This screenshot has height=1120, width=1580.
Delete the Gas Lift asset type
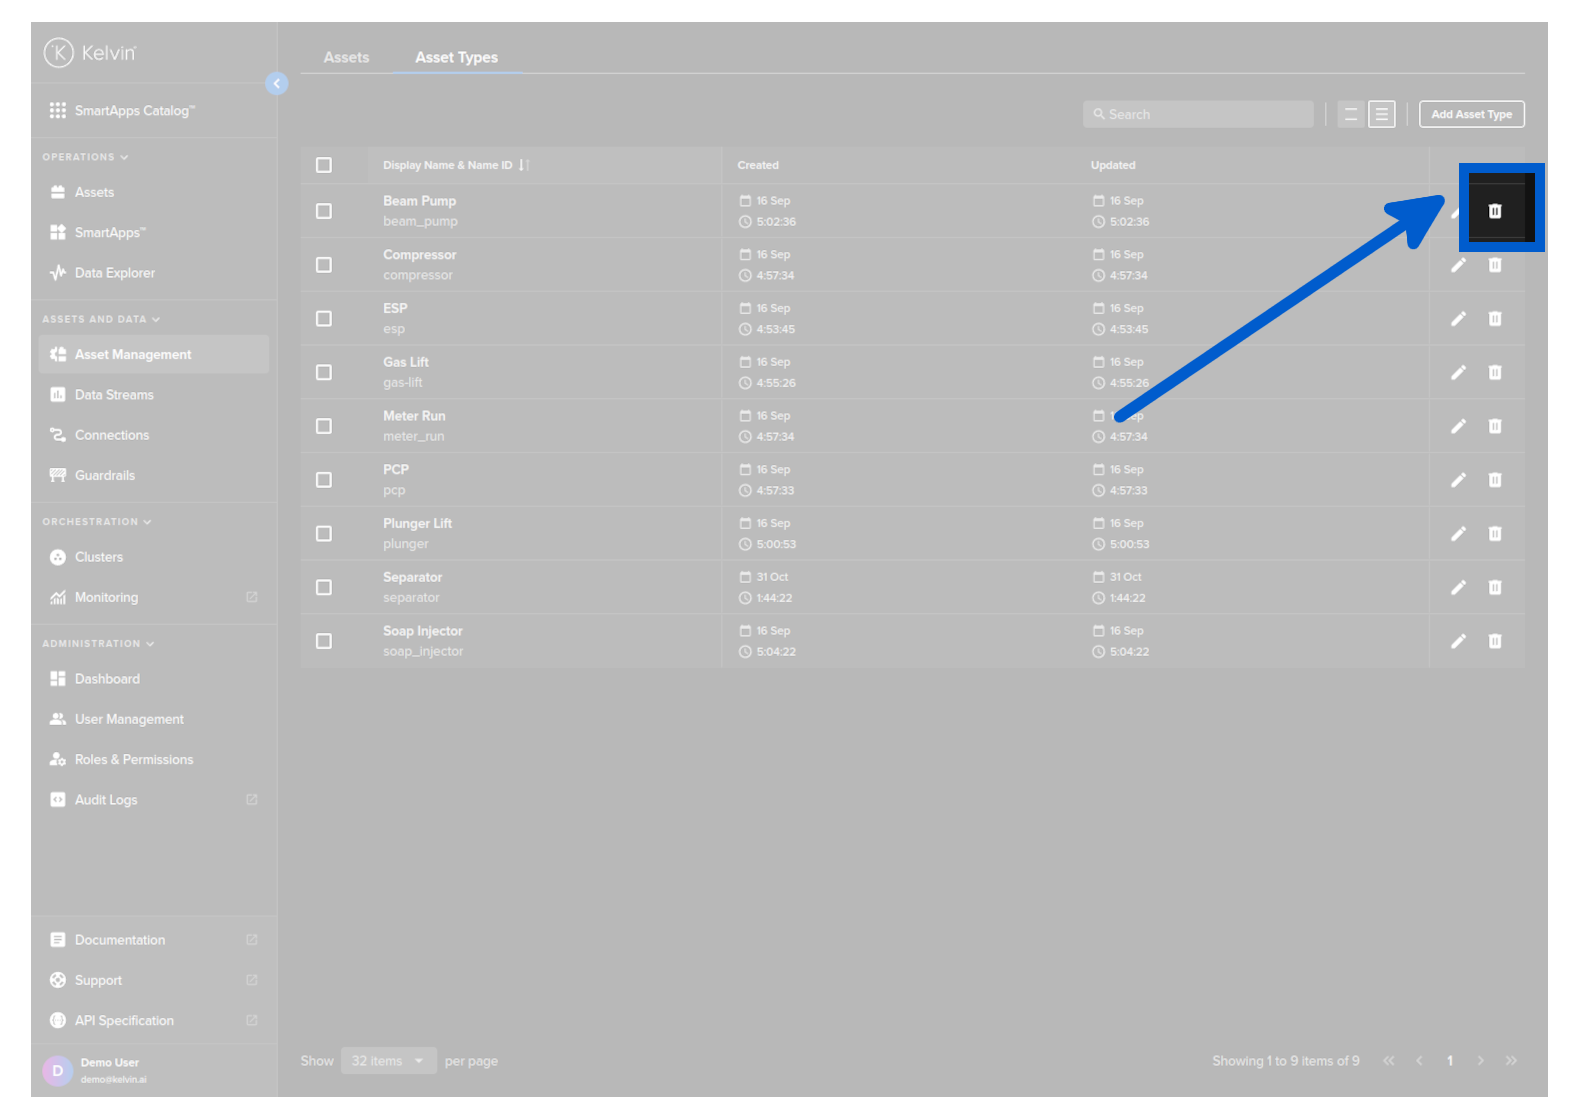coord(1494,373)
